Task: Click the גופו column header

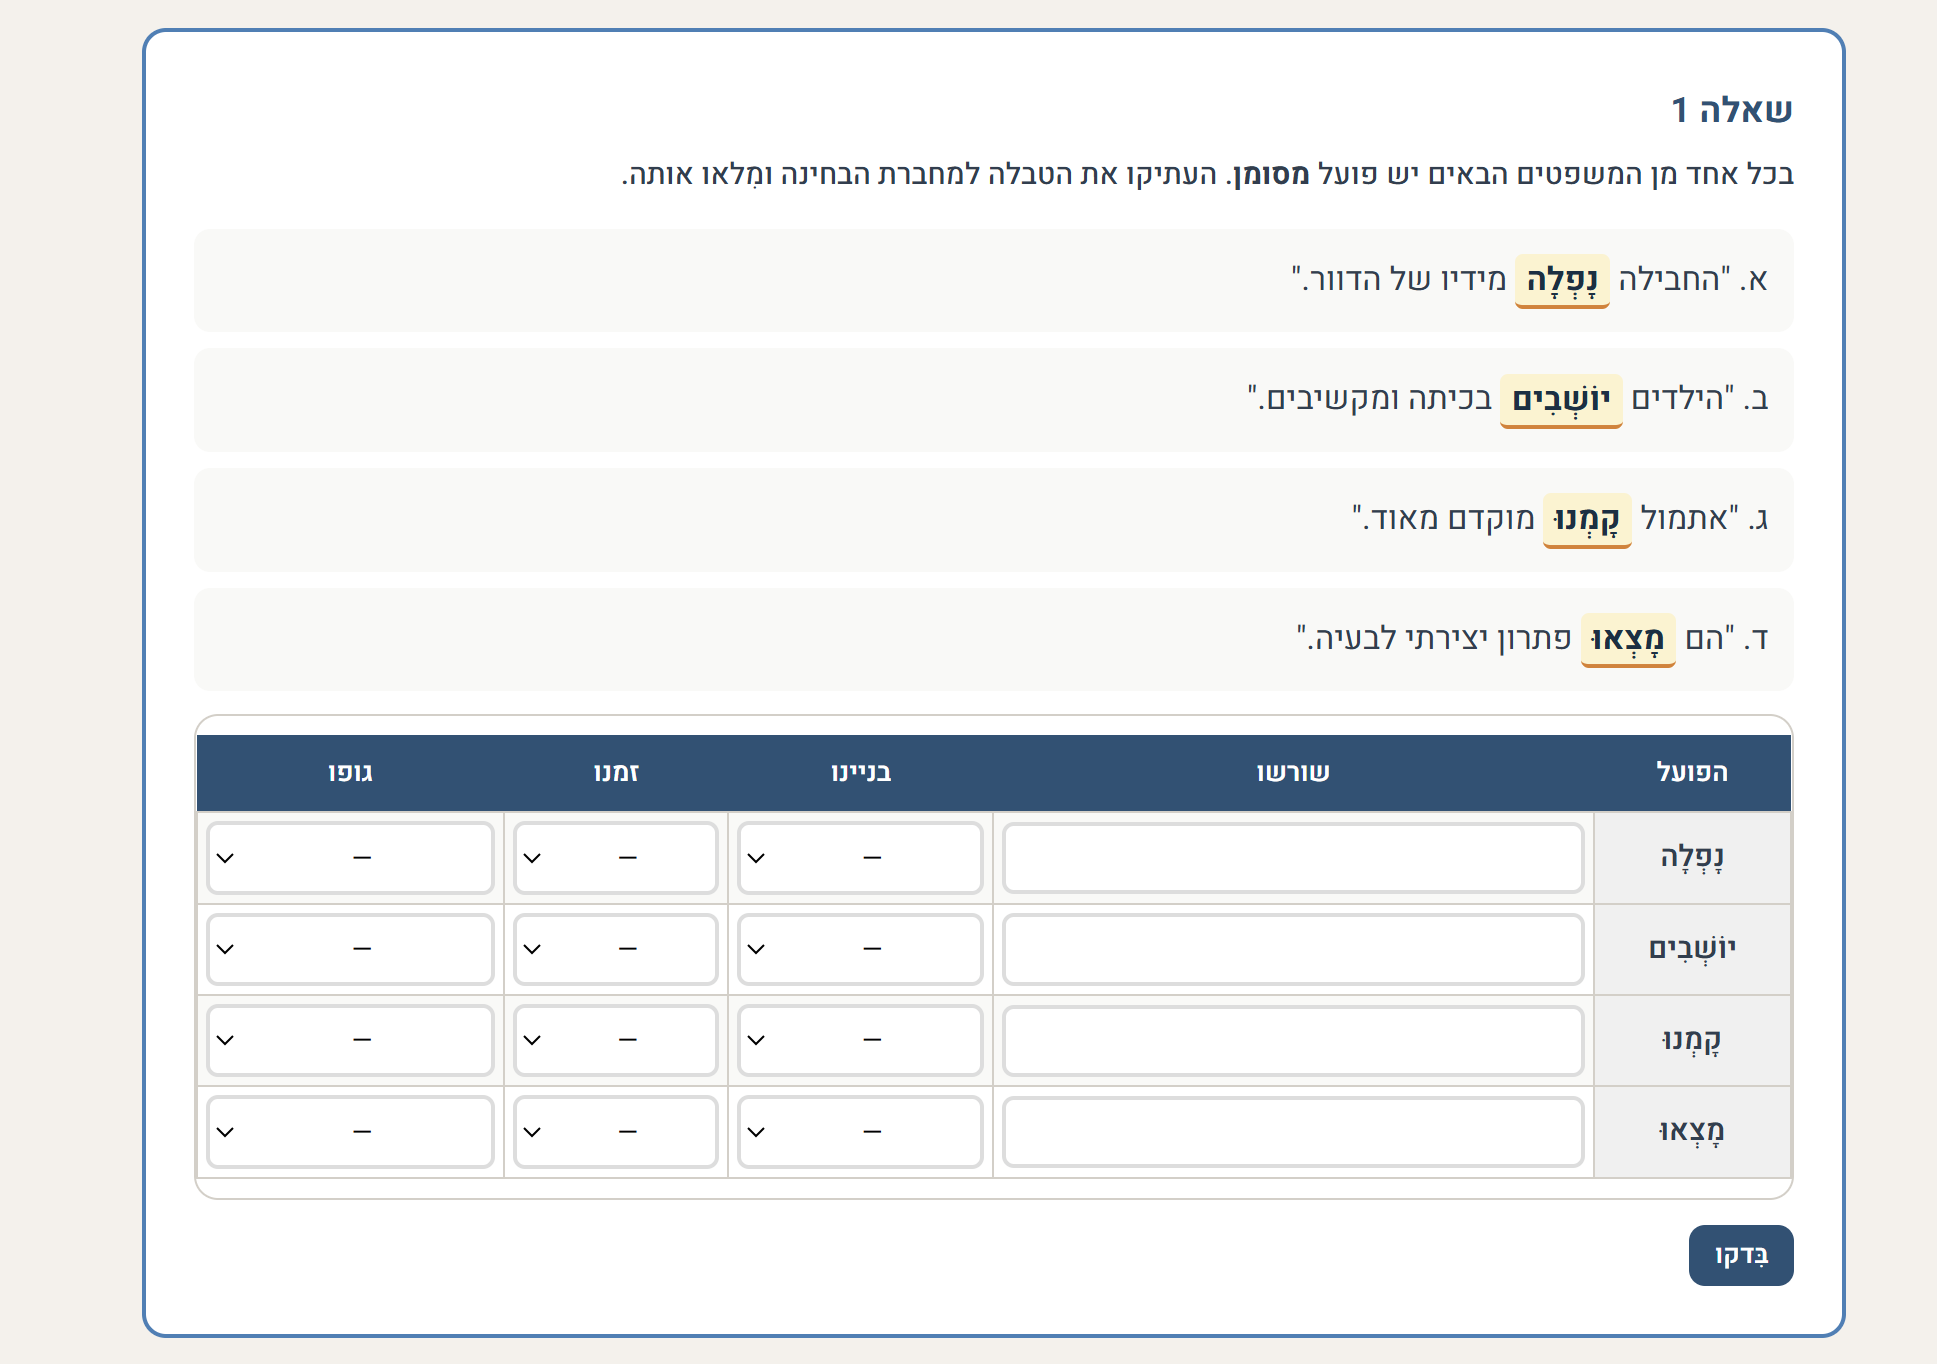Action: [350, 772]
